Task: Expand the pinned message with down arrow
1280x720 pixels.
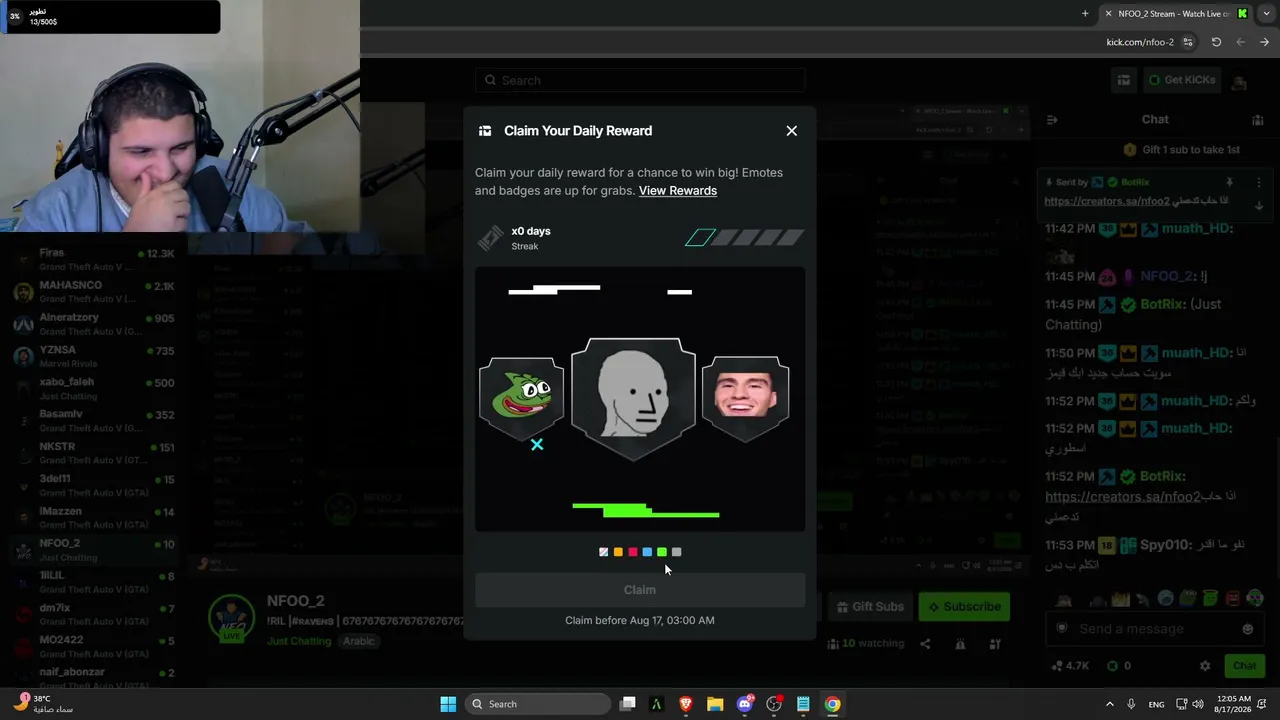Action: (1259, 205)
